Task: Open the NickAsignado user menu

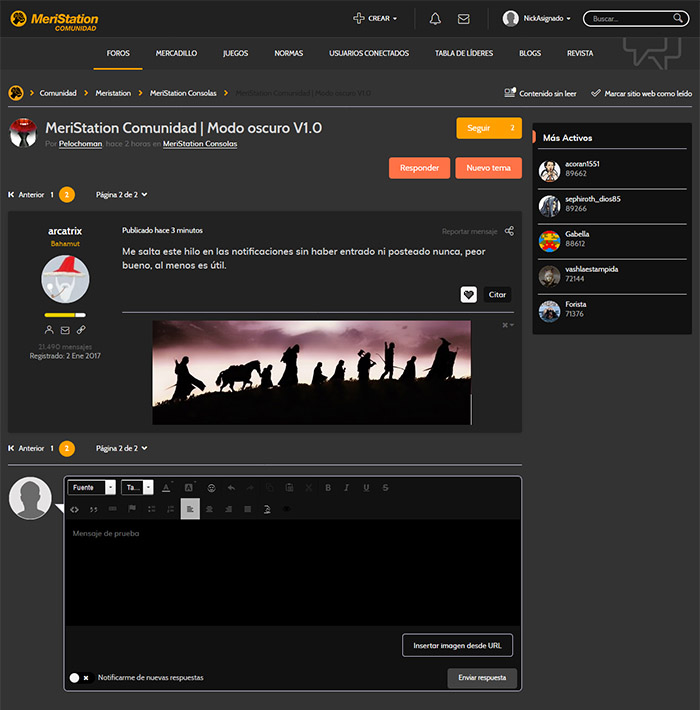Action: tap(537, 19)
